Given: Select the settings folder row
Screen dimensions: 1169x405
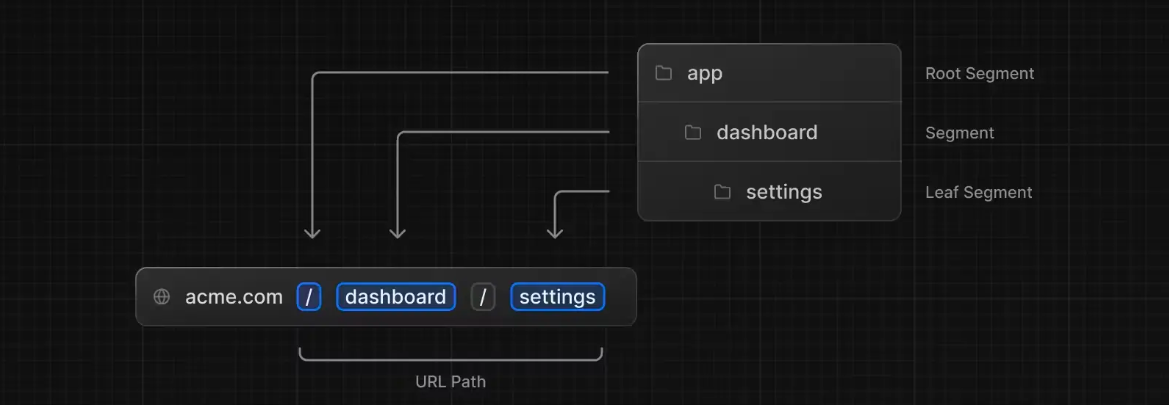Looking at the screenshot, I should (769, 192).
